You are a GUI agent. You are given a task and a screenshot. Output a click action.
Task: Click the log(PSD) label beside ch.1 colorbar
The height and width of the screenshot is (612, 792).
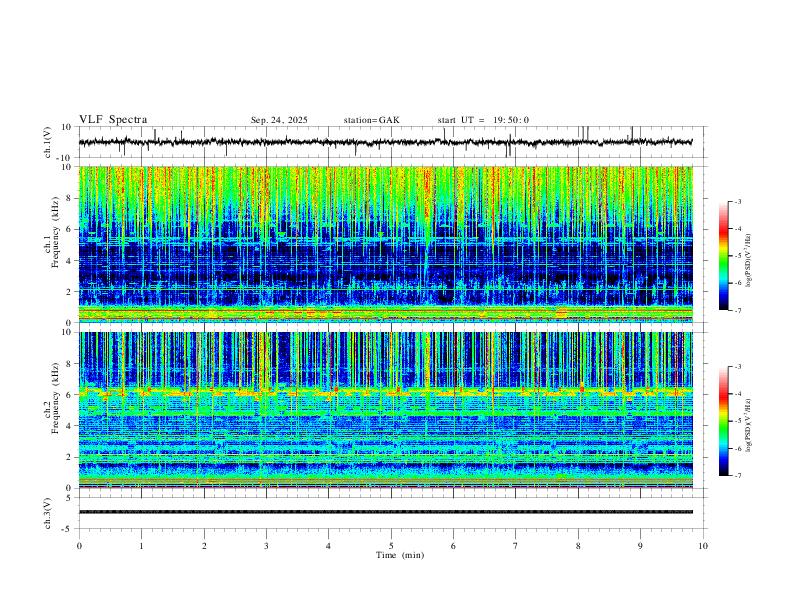click(x=748, y=260)
